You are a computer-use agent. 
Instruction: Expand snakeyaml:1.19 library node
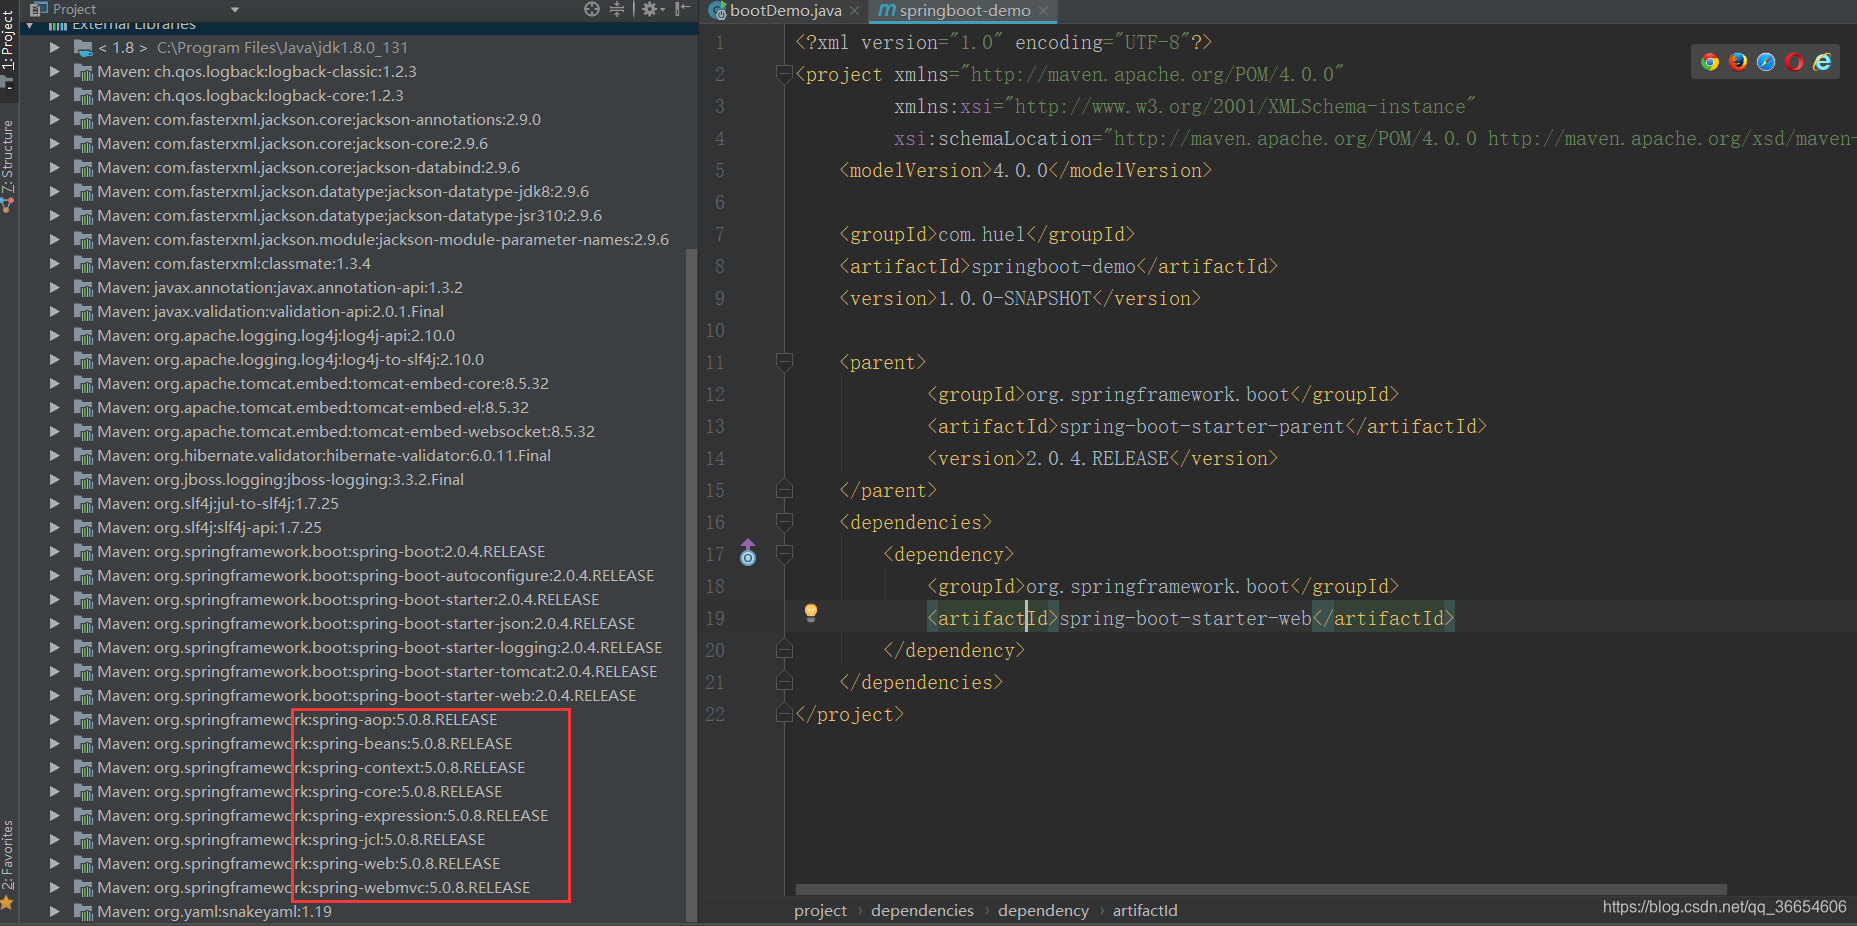[54, 911]
